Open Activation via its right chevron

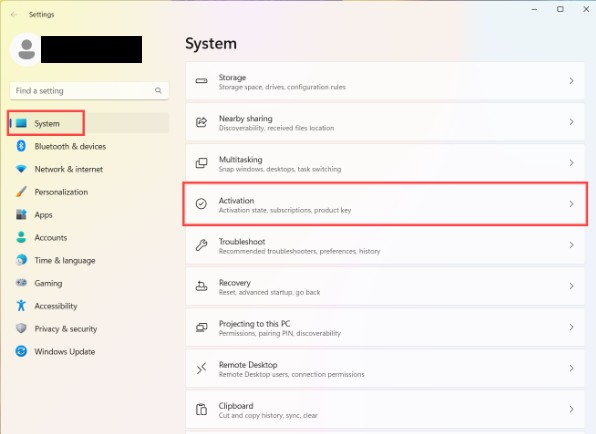(x=571, y=204)
